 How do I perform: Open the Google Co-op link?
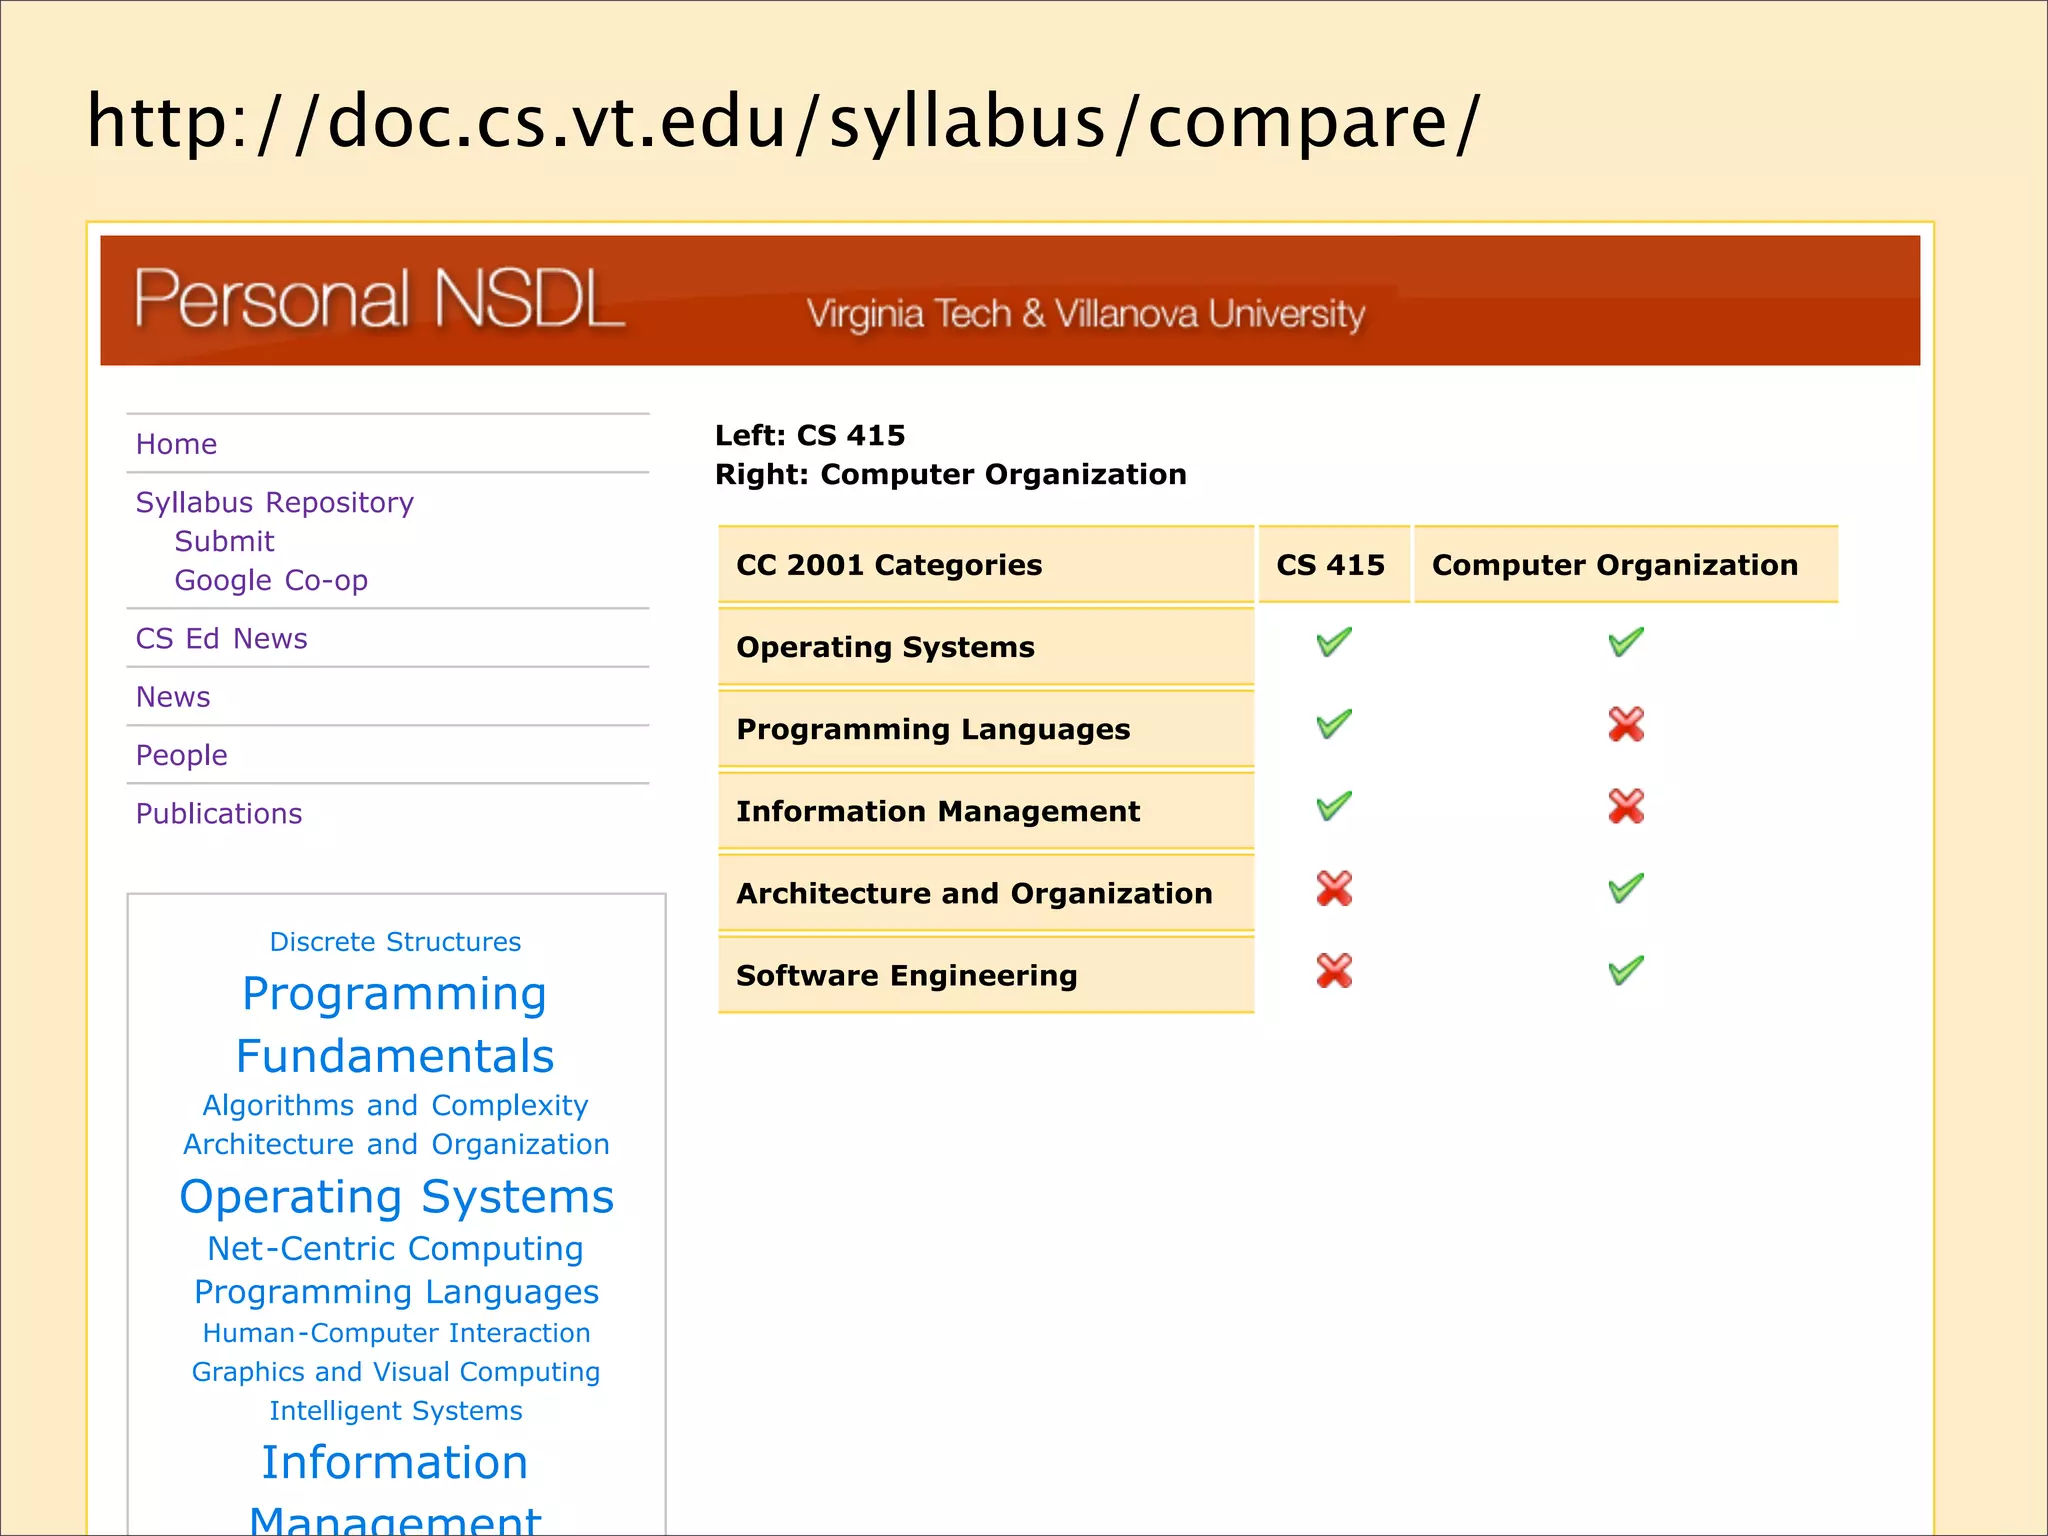click(x=271, y=580)
